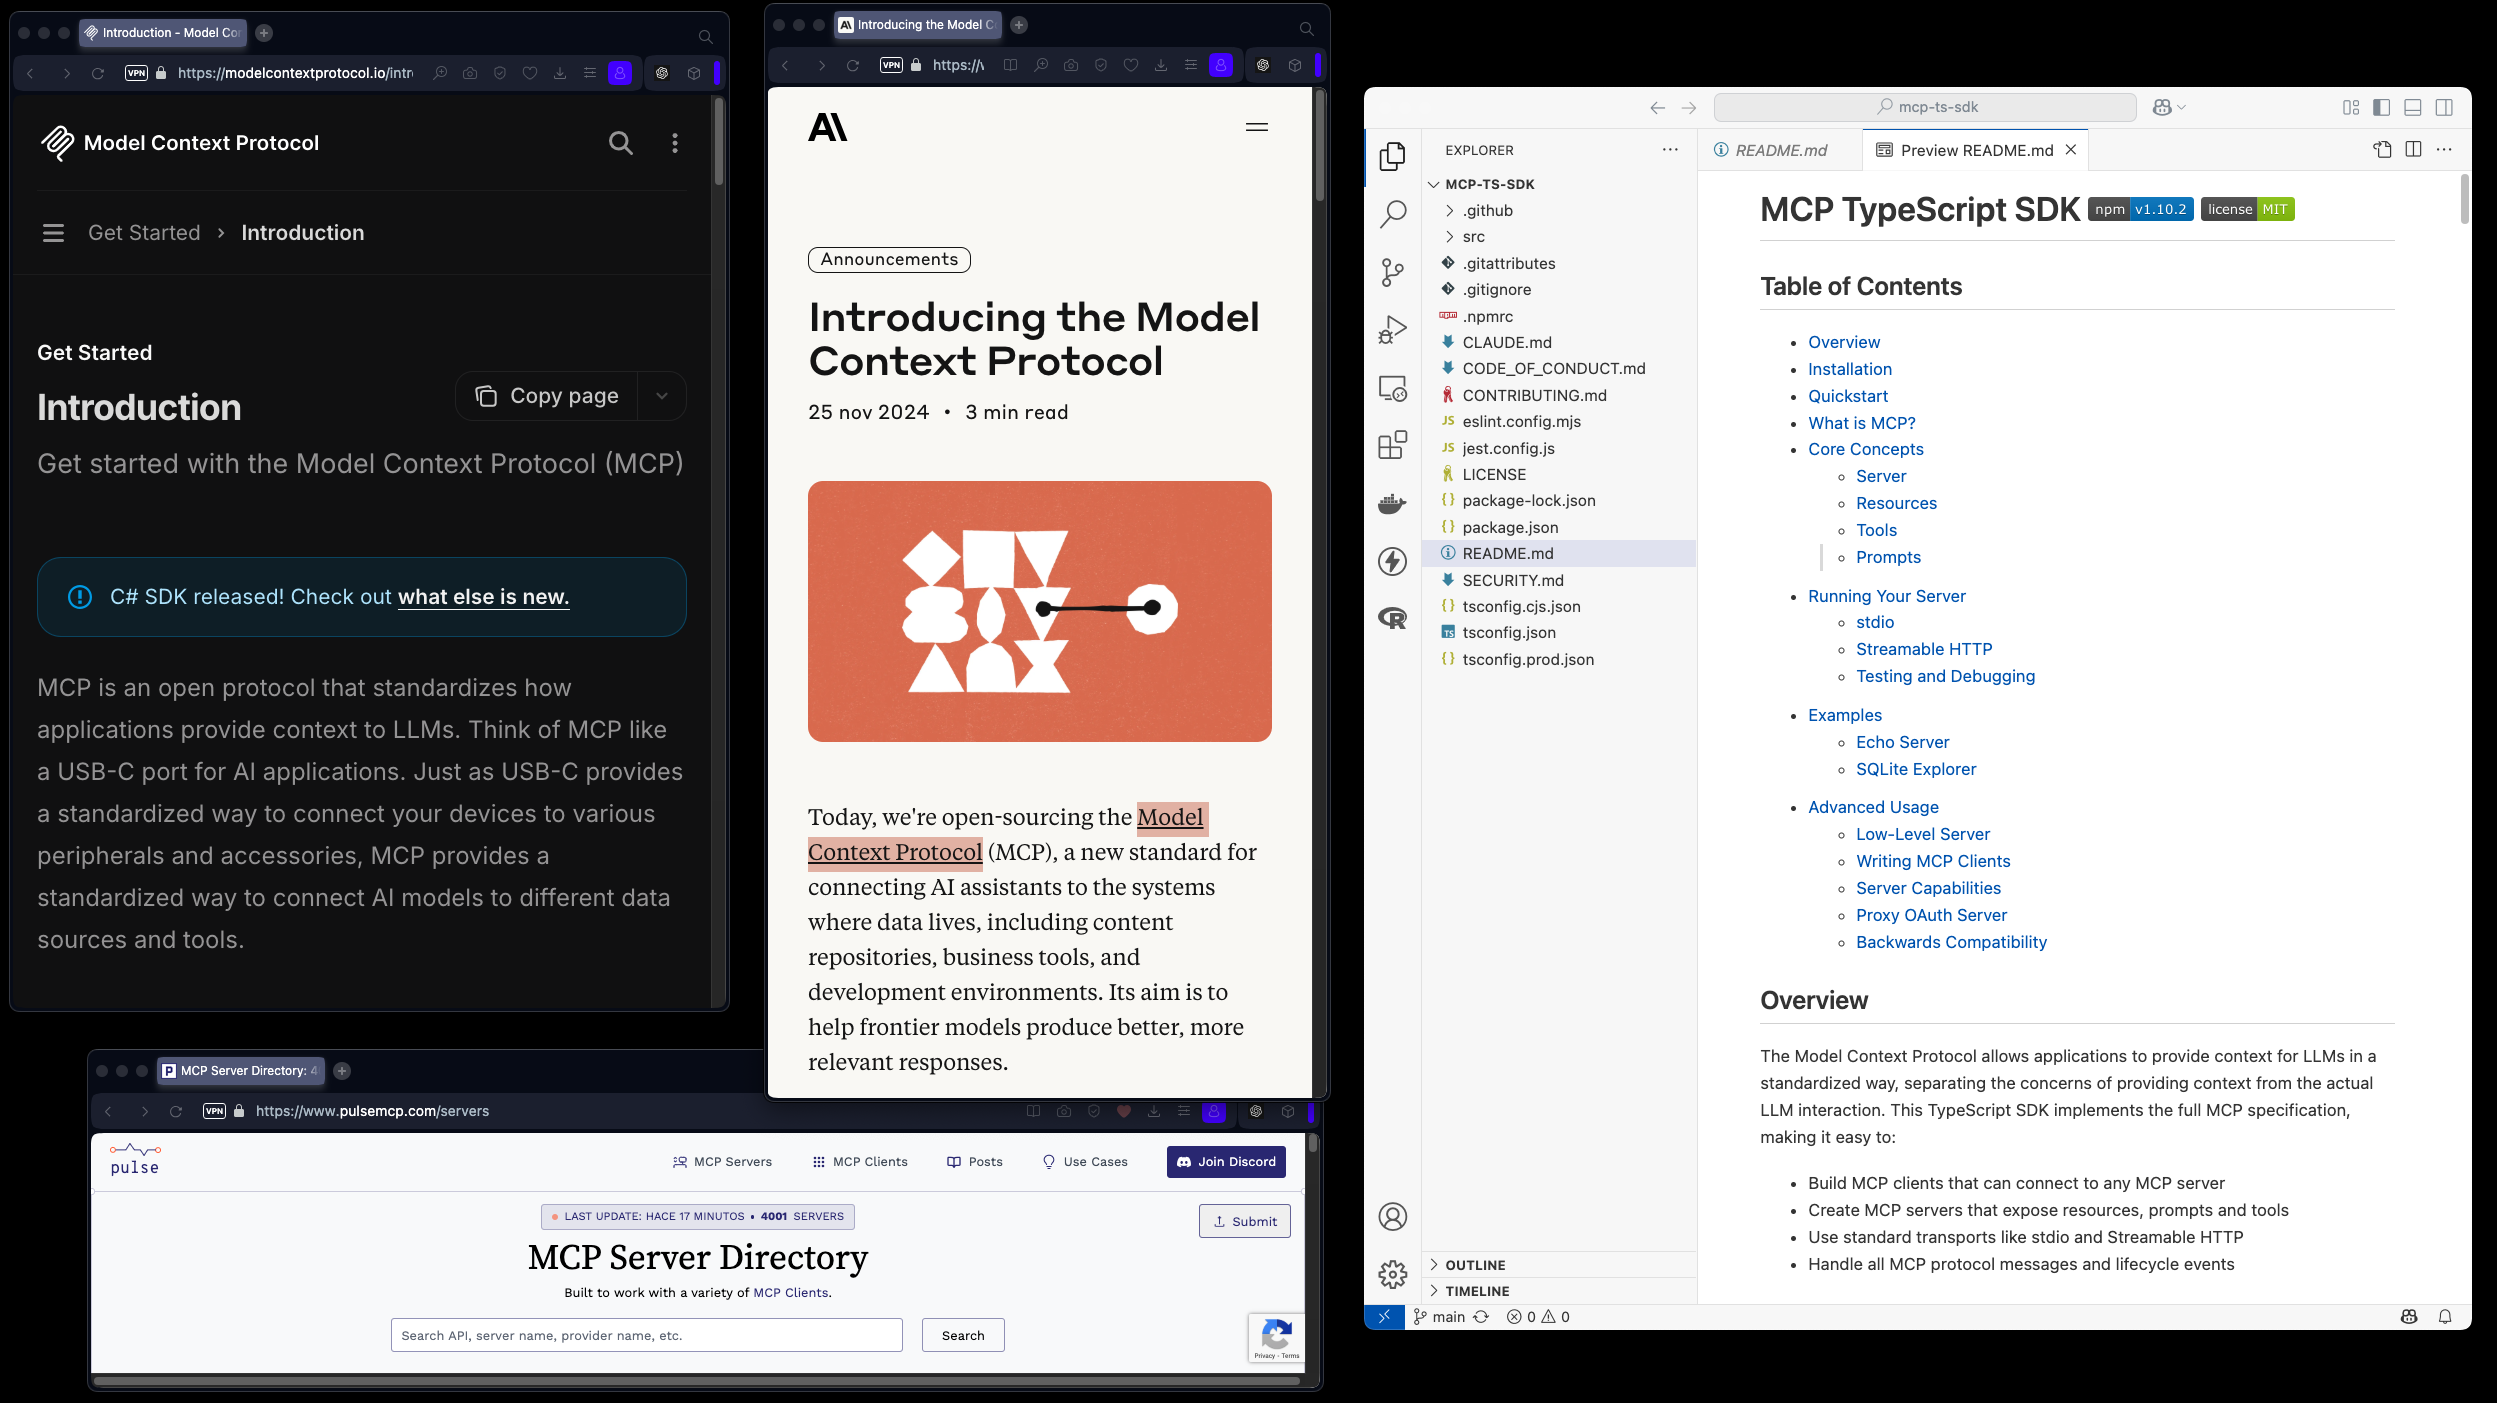Open Source Control view in VS Code
This screenshot has width=2497, height=1403.
(x=1392, y=272)
